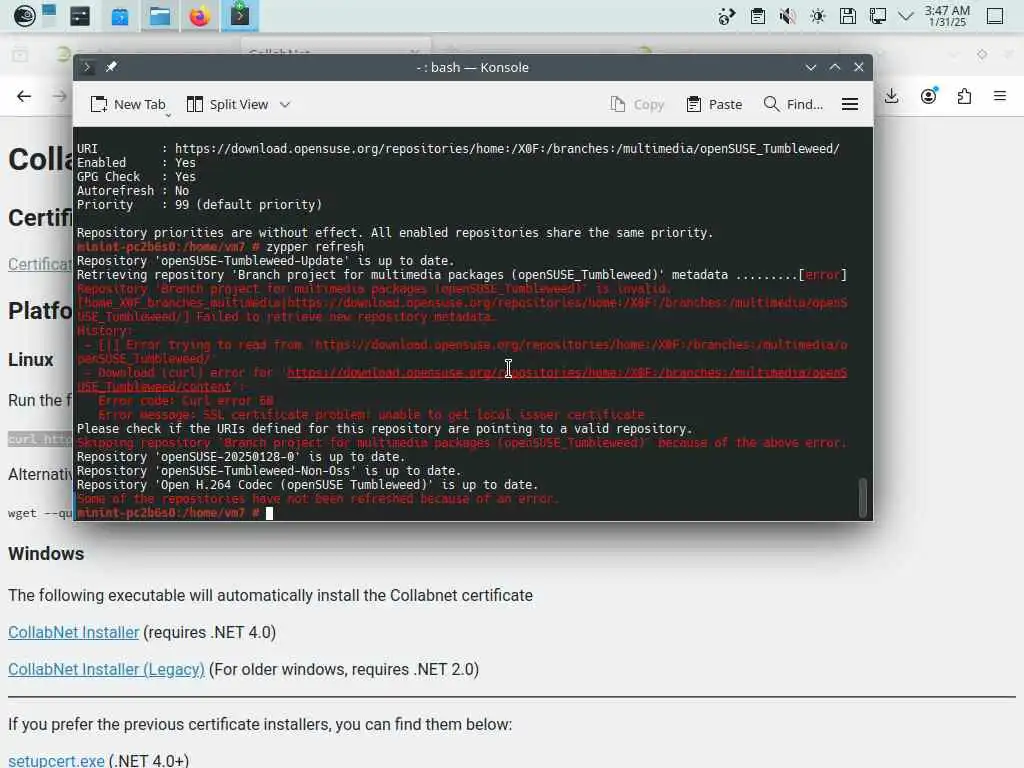Go back in Firefox with back arrow
1024x768 pixels.
coord(24,97)
